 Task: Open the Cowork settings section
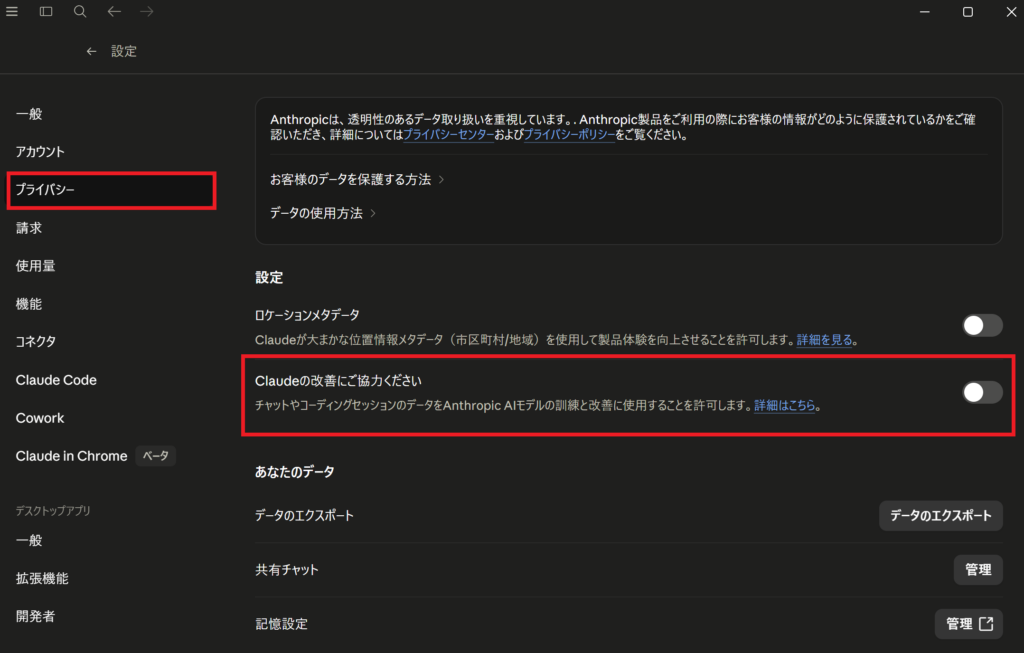(40, 418)
